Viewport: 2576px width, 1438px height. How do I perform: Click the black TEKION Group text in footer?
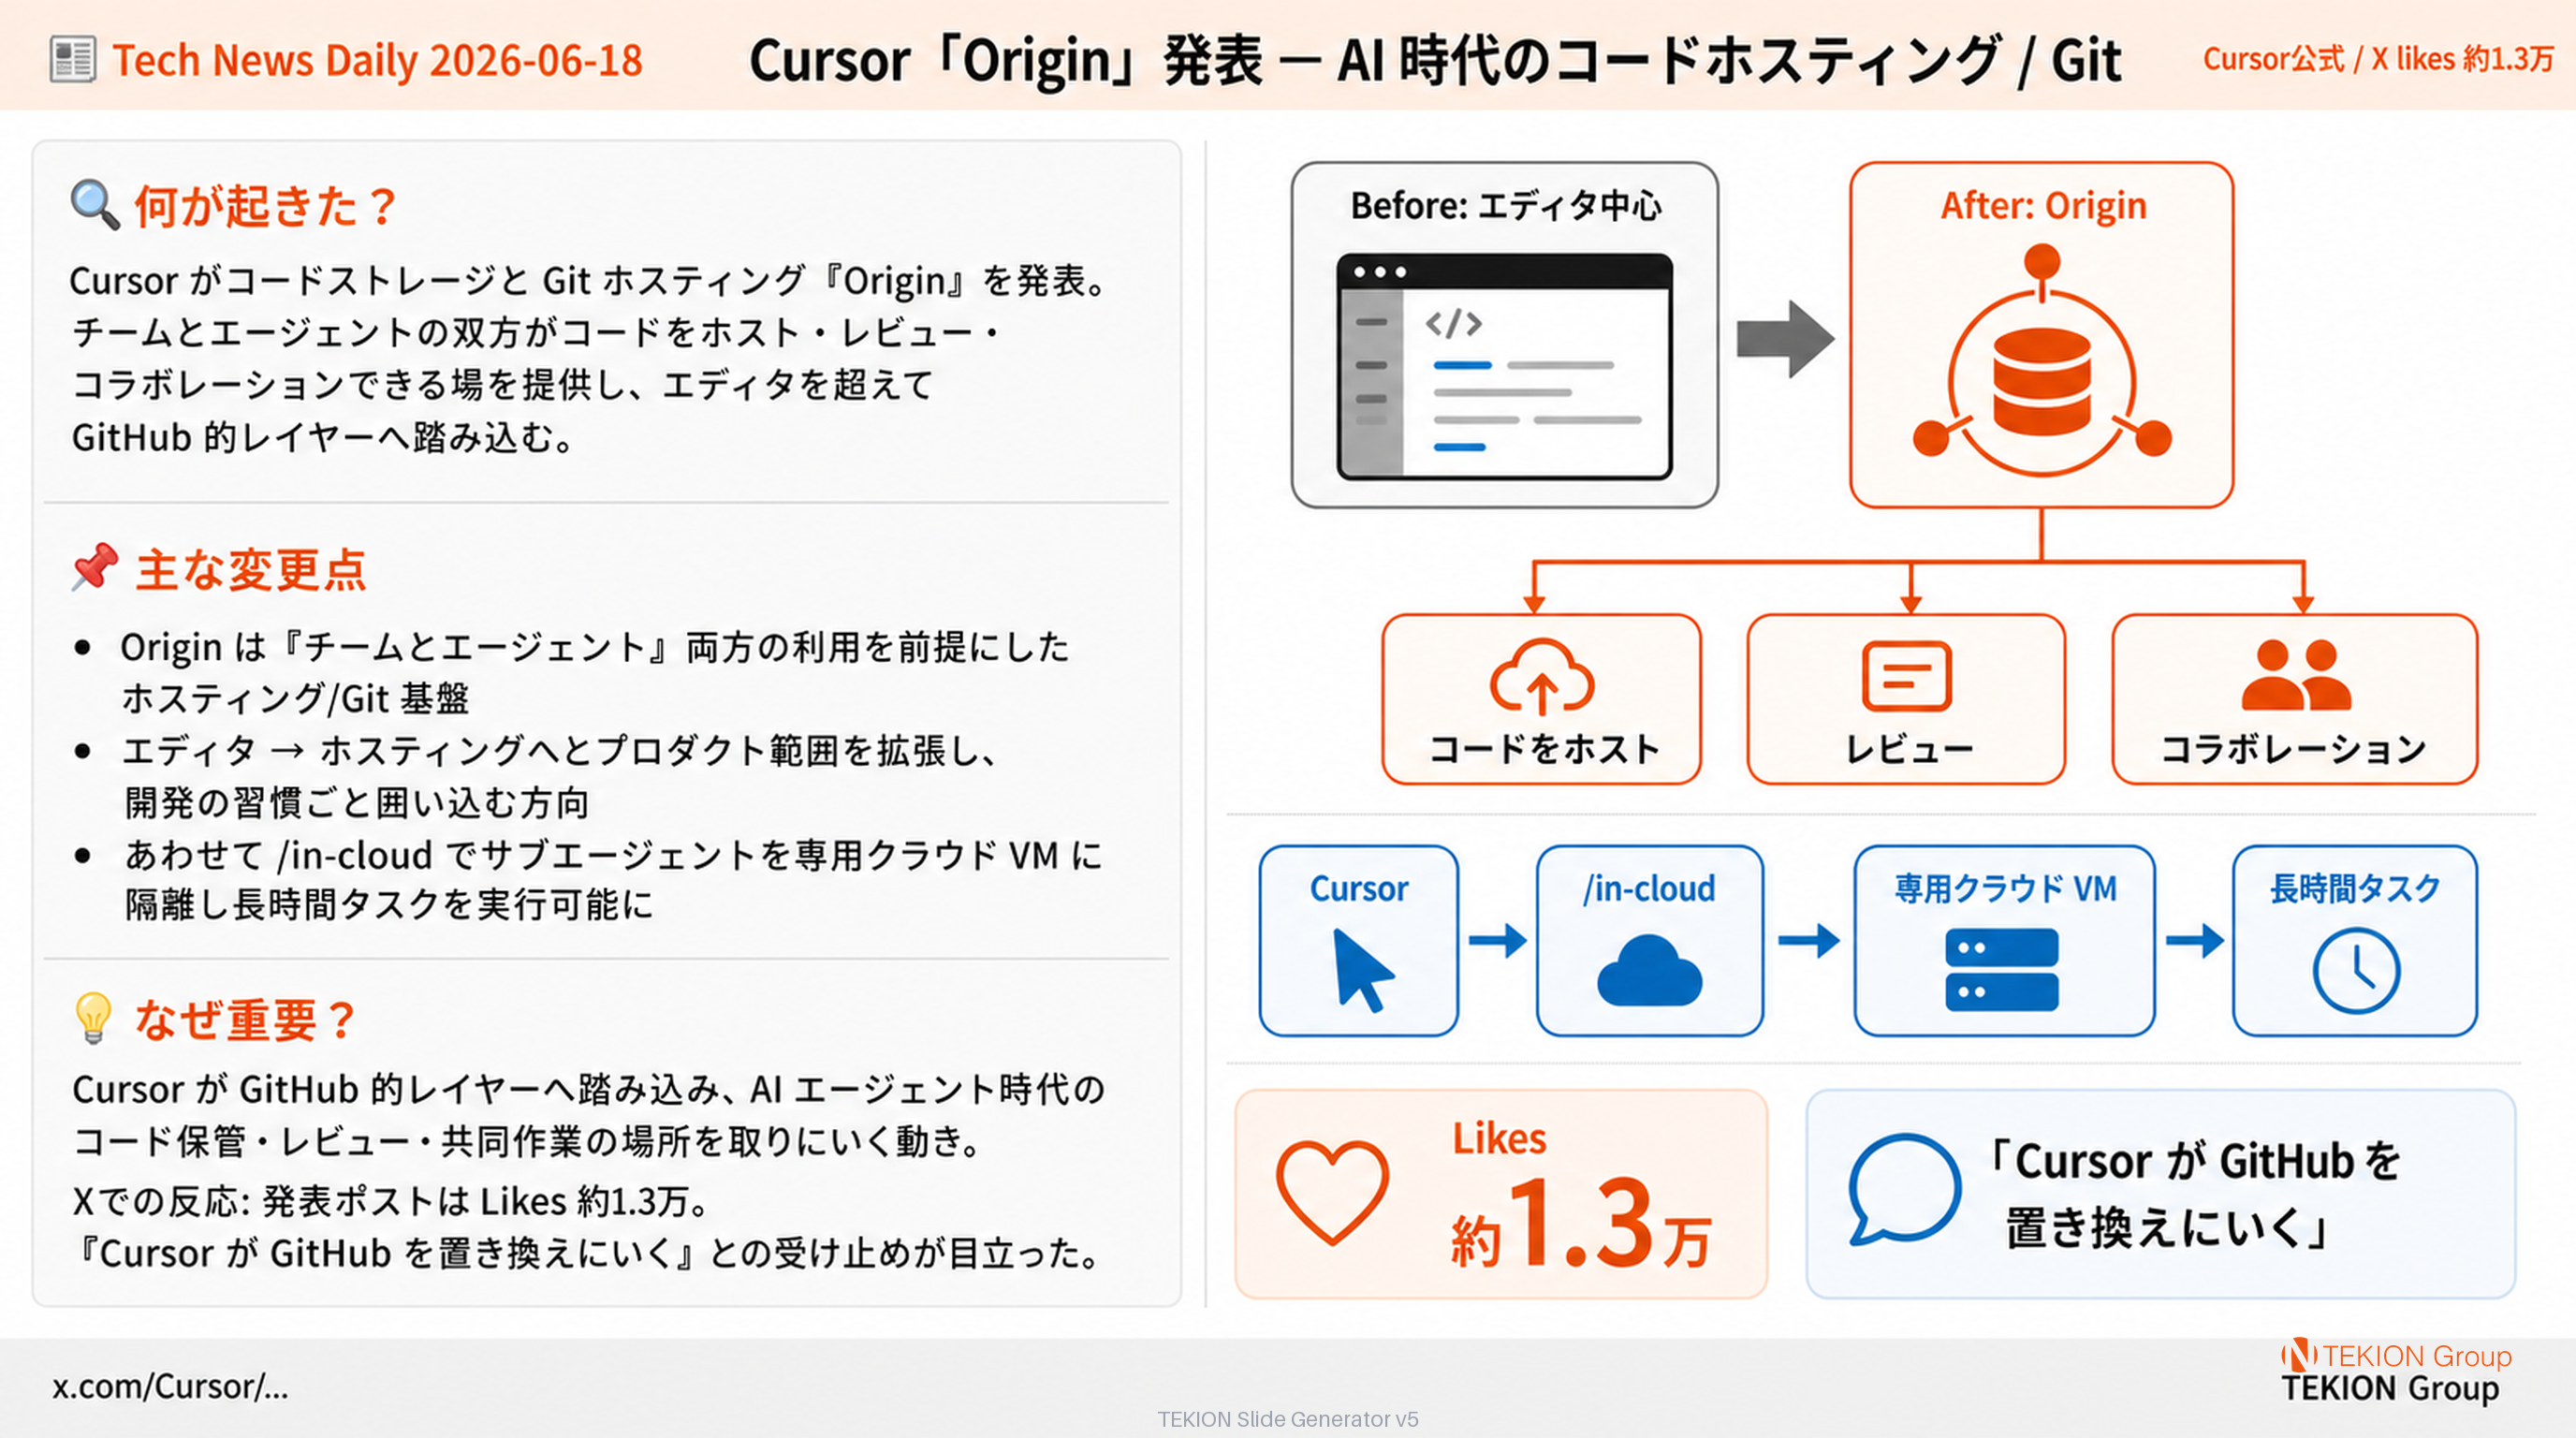click(2390, 1388)
